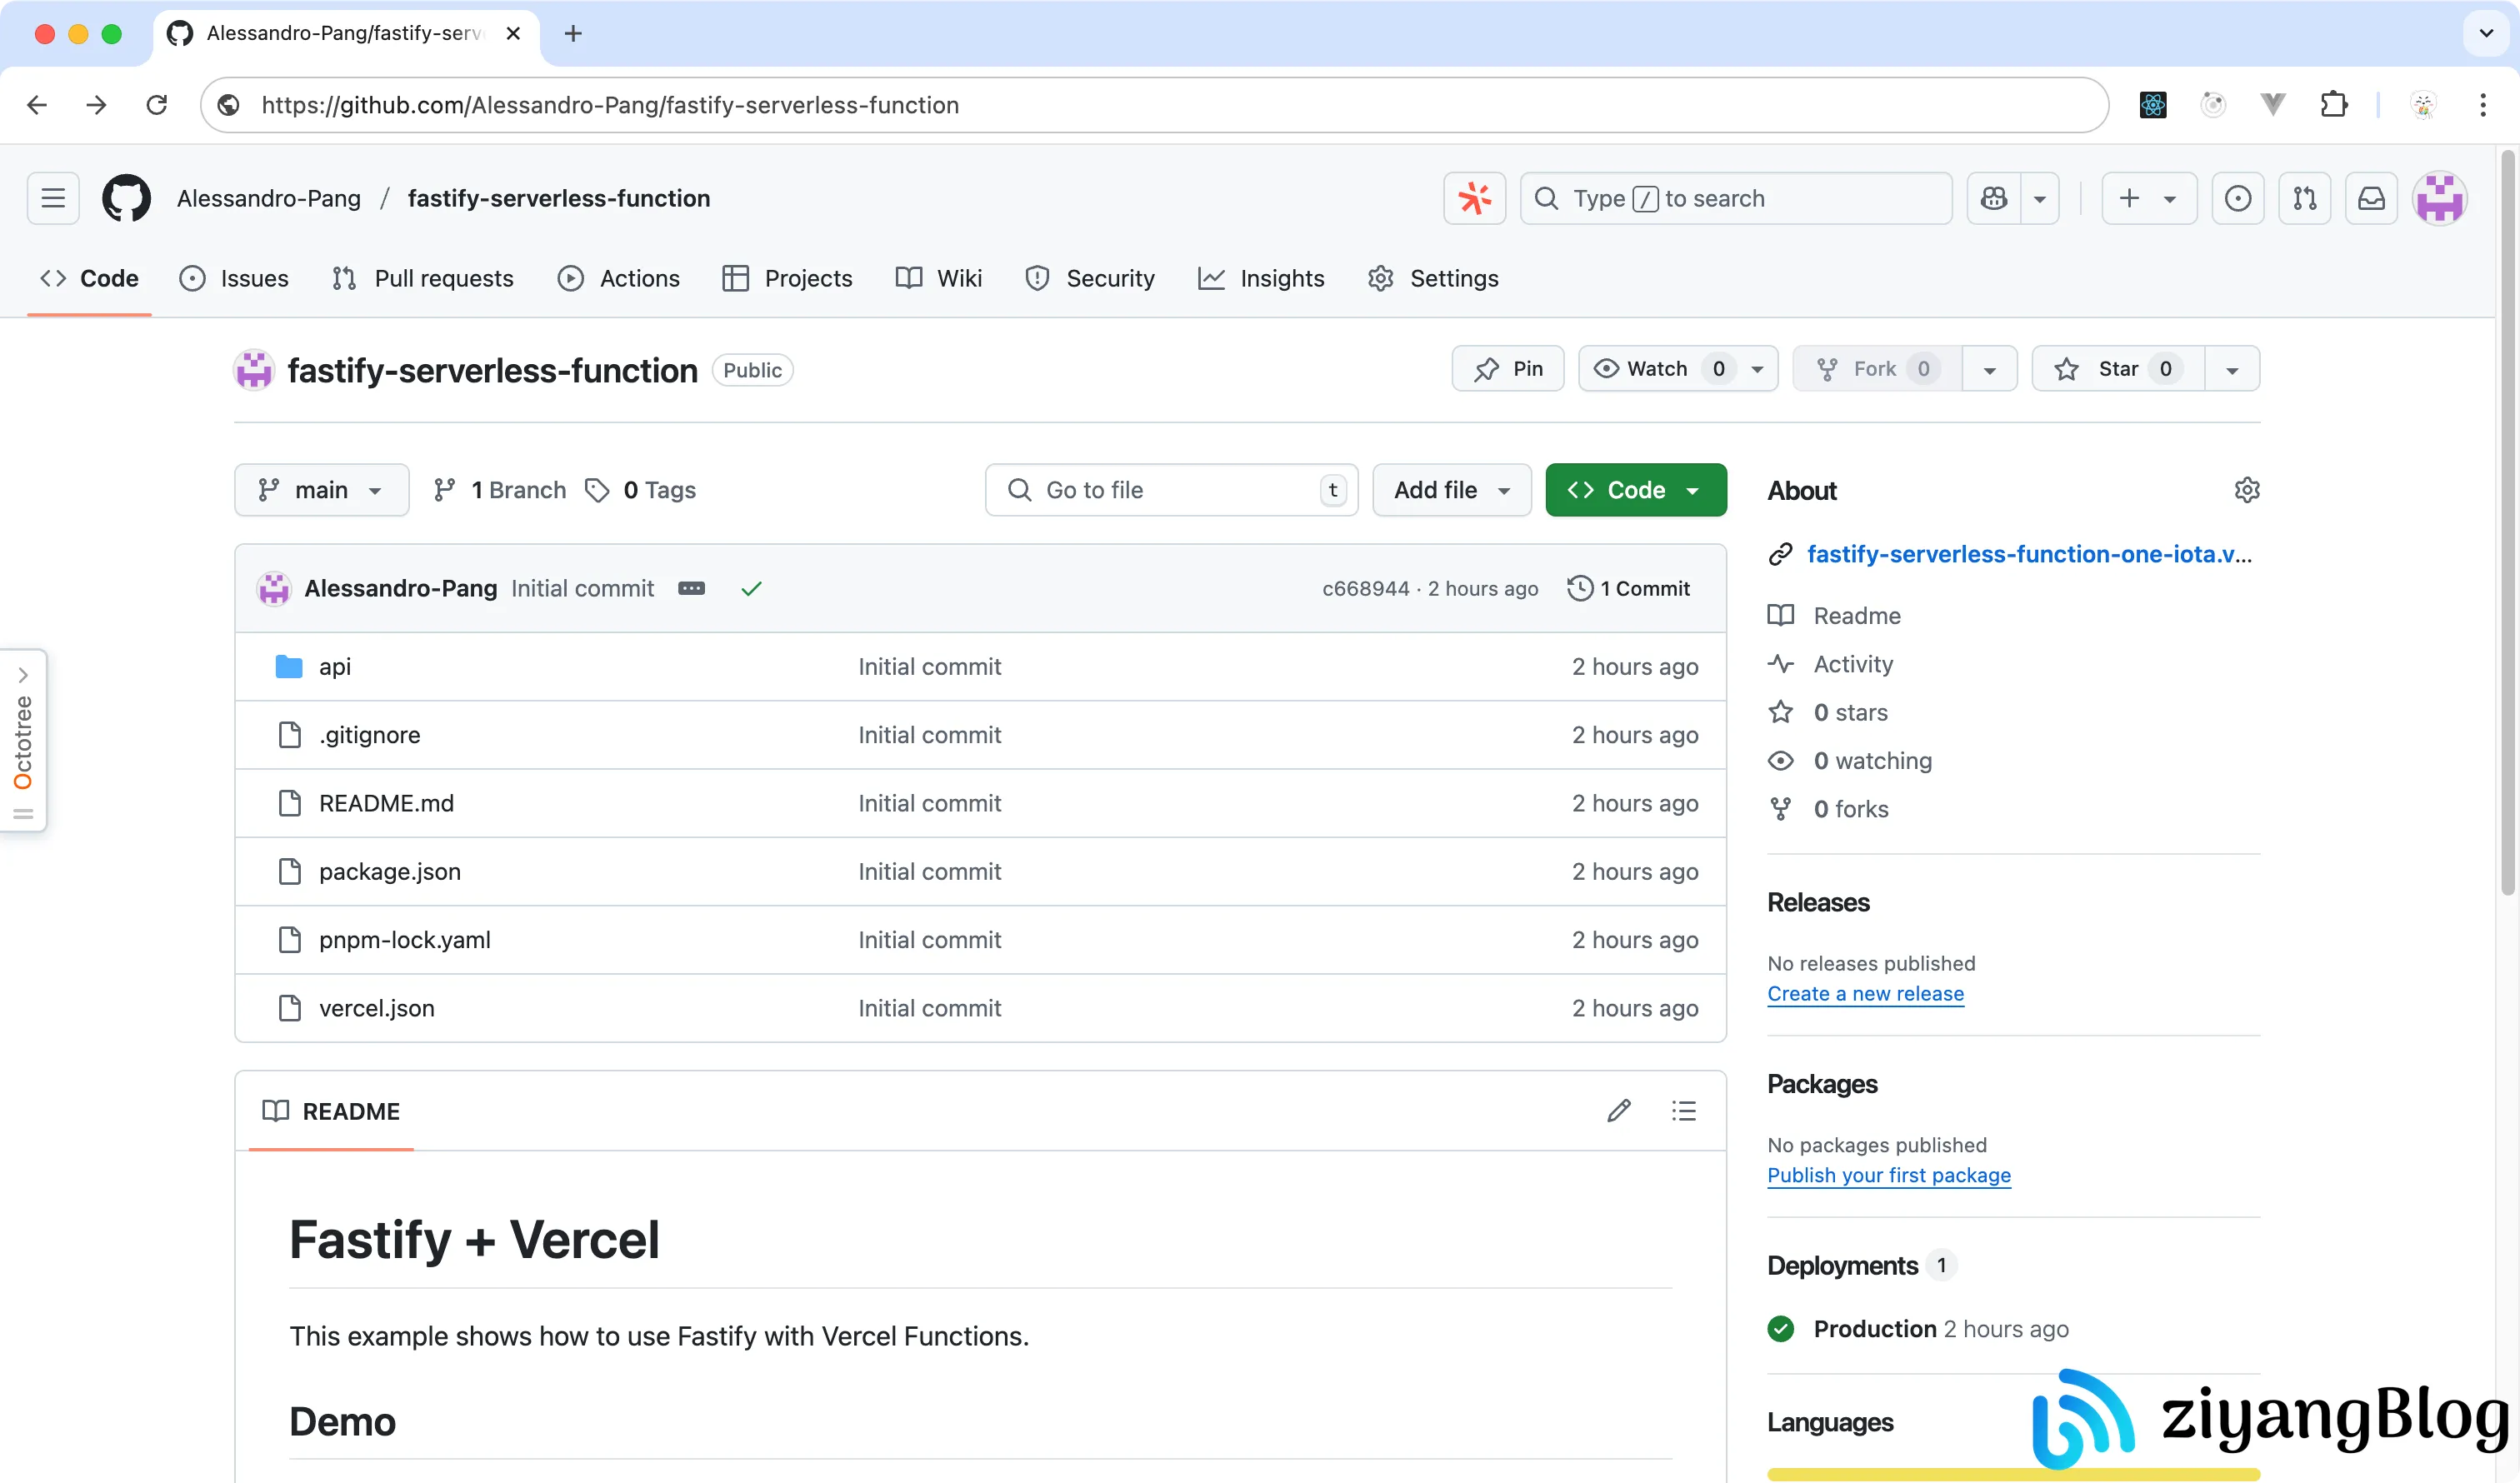Open the GitHub hamburger navigation menu

point(53,198)
